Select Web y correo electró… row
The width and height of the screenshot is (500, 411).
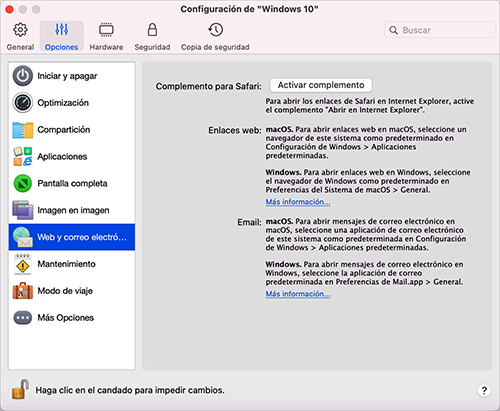coord(72,237)
